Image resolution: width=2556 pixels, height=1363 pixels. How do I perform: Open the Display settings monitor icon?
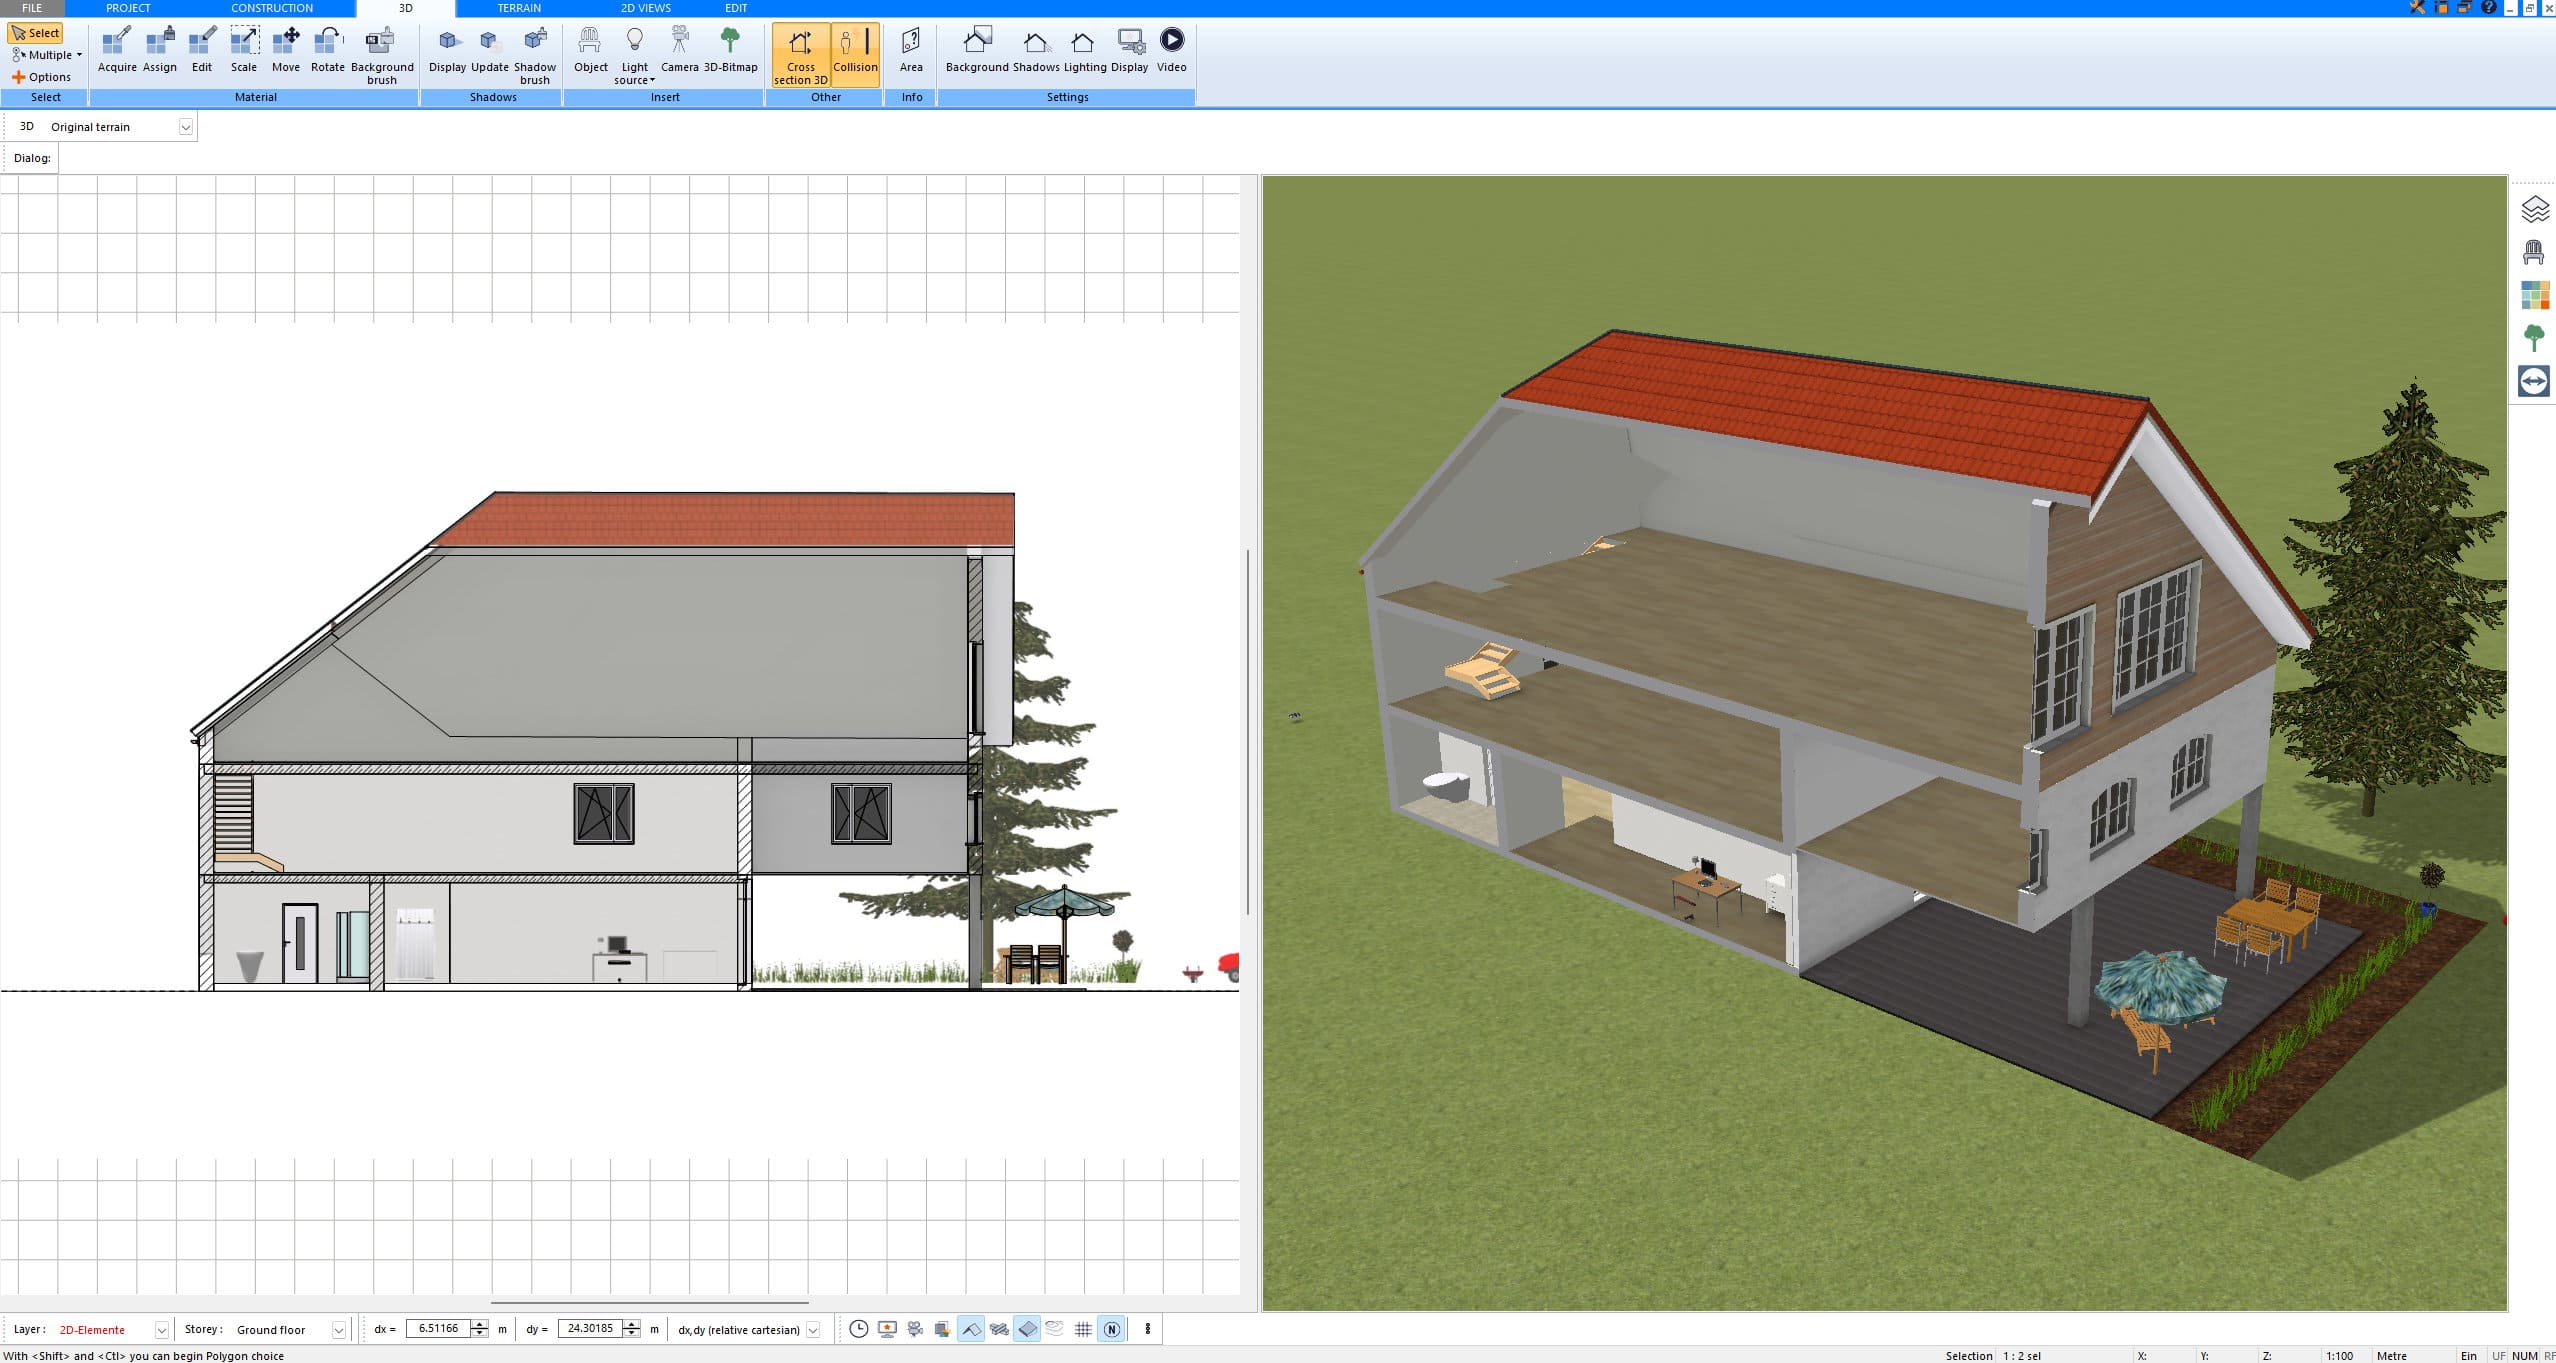pyautogui.click(x=1130, y=50)
